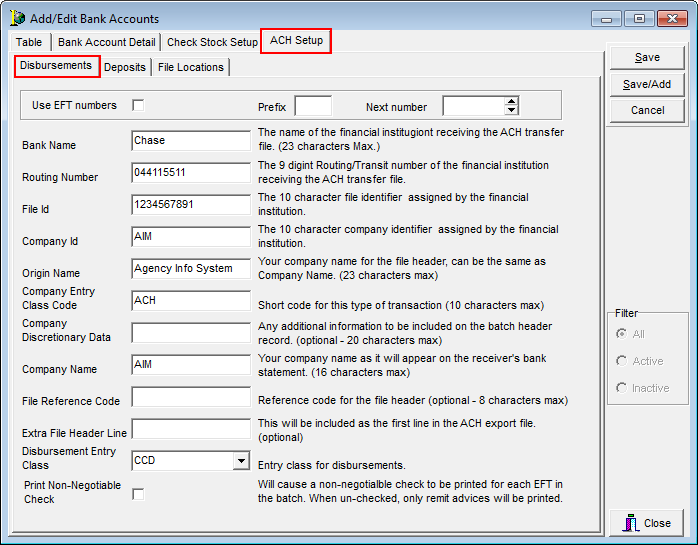Switch to the Bank Account Detail tab
The height and width of the screenshot is (545, 698).
107,42
